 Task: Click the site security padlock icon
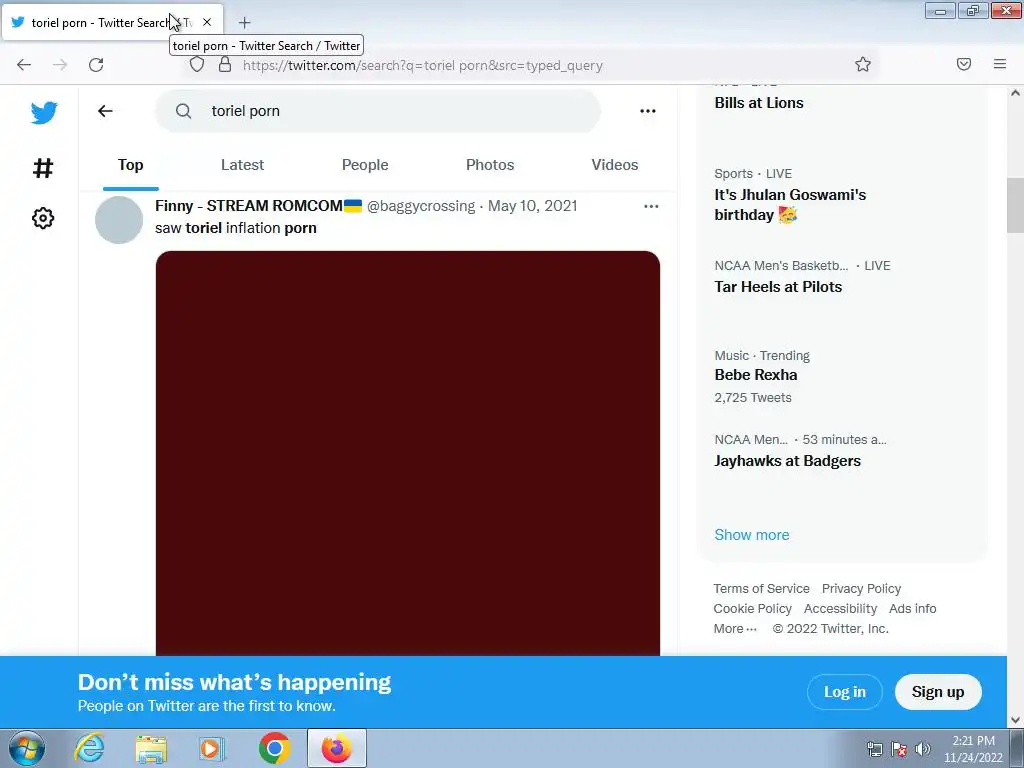225,65
